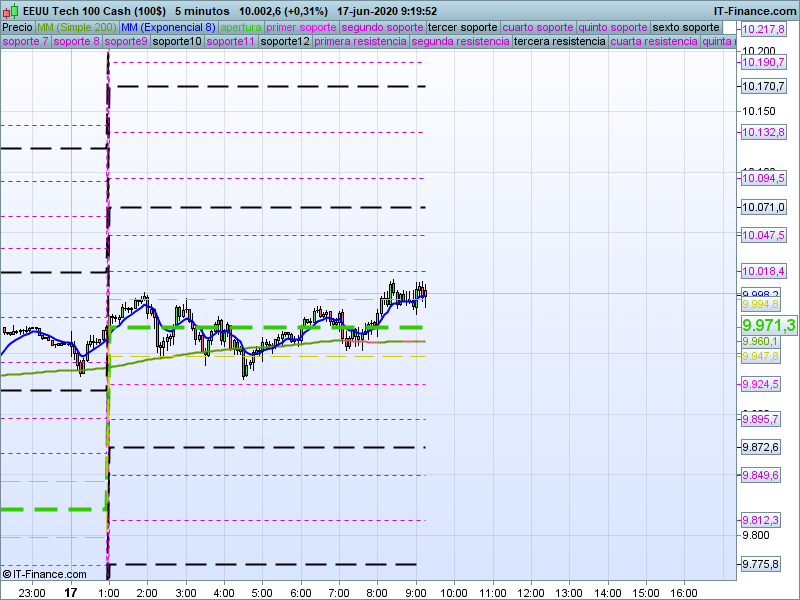Viewport: 800px width, 600px height.
Task: Select the MM (Simple 200) indicator label
Action: click(x=76, y=27)
